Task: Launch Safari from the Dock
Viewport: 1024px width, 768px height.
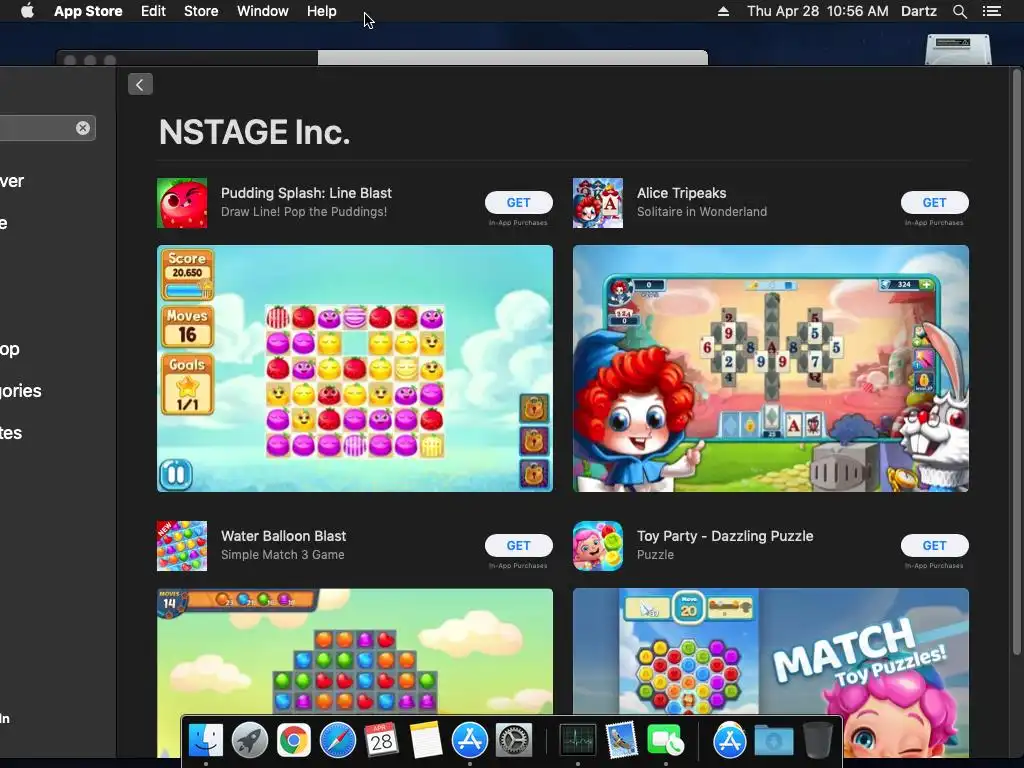Action: click(338, 740)
